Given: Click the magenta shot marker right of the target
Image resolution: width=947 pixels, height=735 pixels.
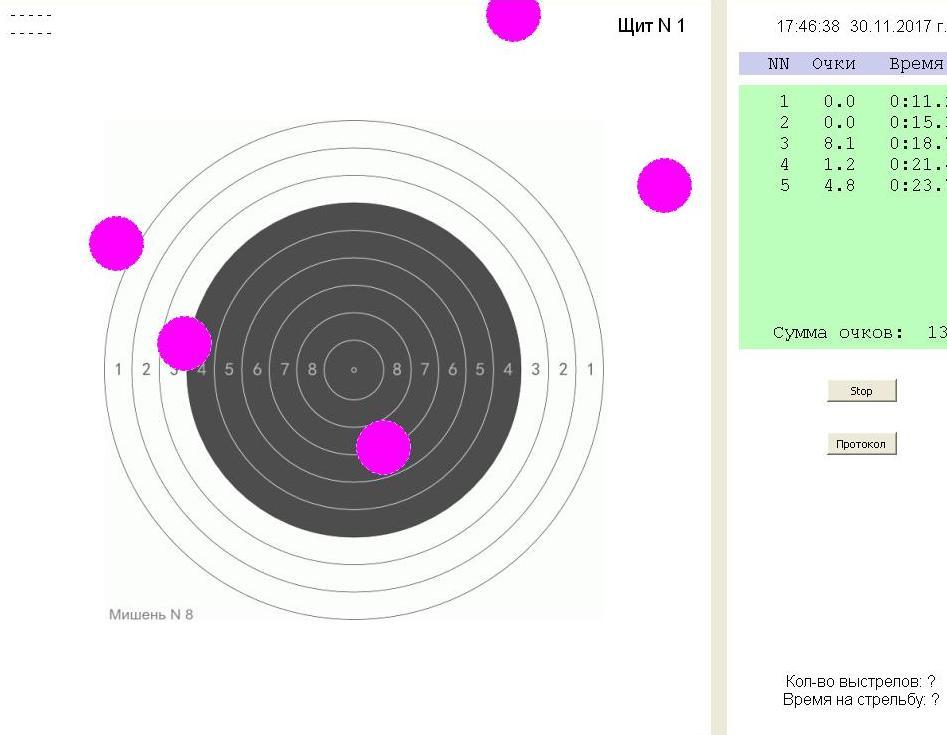Looking at the screenshot, I should tap(664, 185).
